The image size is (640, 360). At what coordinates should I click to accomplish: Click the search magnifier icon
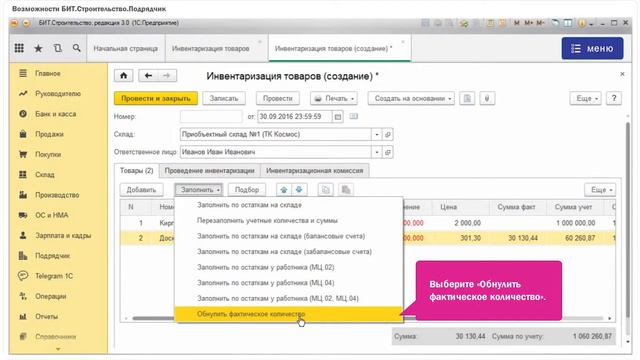[x=76, y=48]
